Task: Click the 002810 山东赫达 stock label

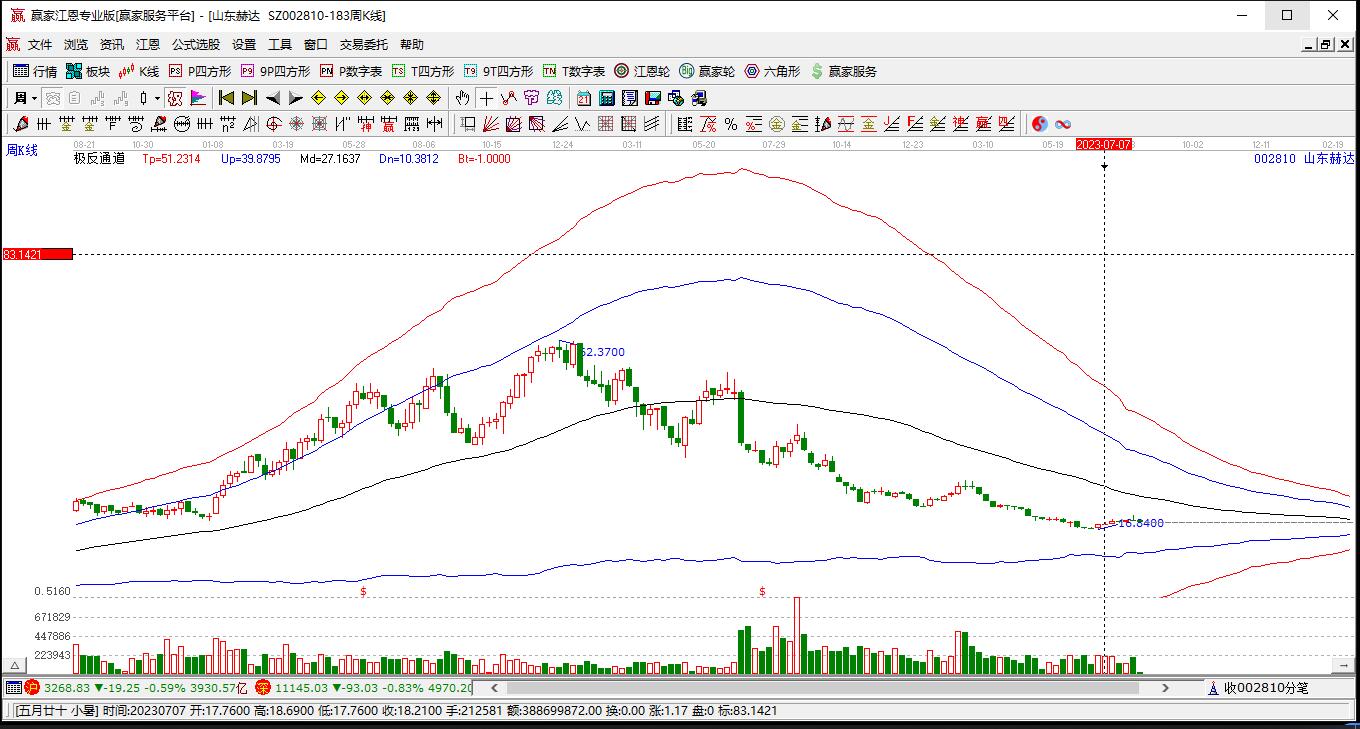Action: click(1304, 158)
